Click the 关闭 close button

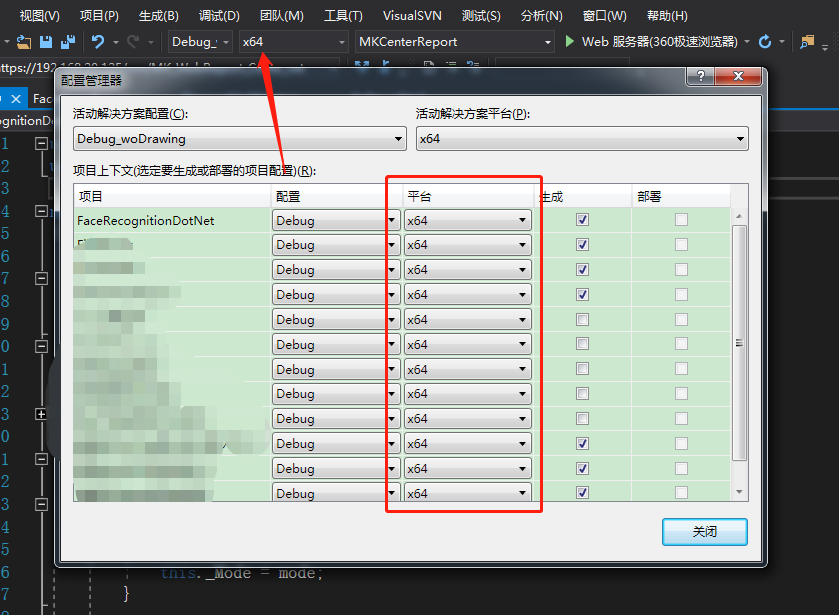pyautogui.click(x=705, y=532)
